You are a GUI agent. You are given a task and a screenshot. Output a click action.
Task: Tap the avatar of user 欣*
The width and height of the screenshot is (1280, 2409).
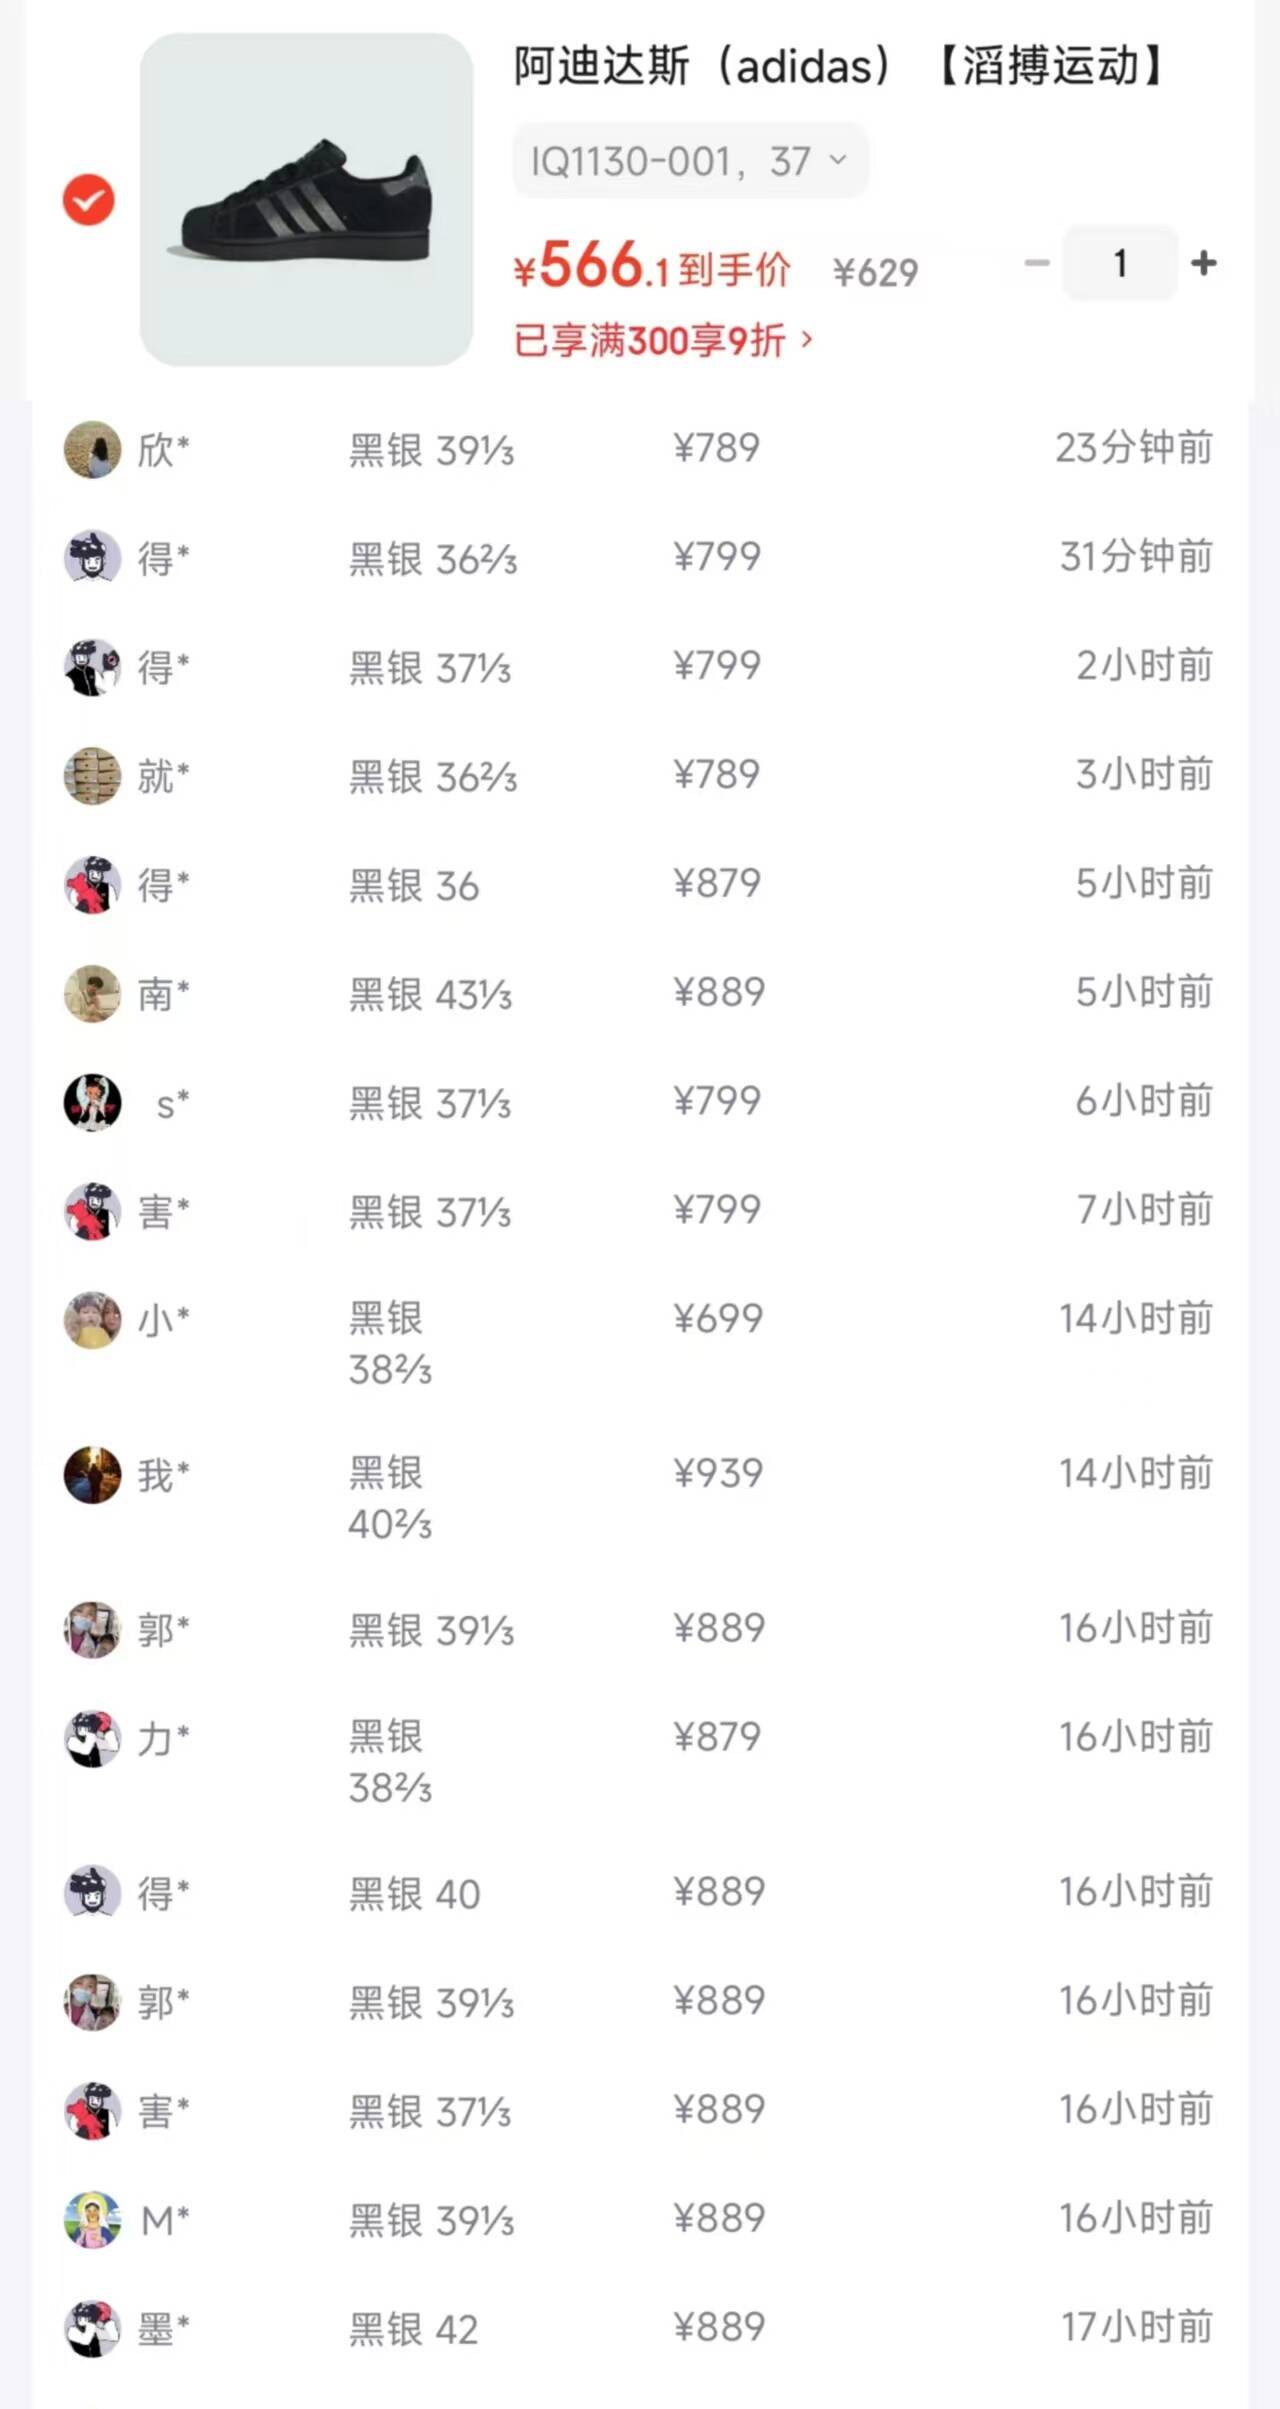coord(92,450)
